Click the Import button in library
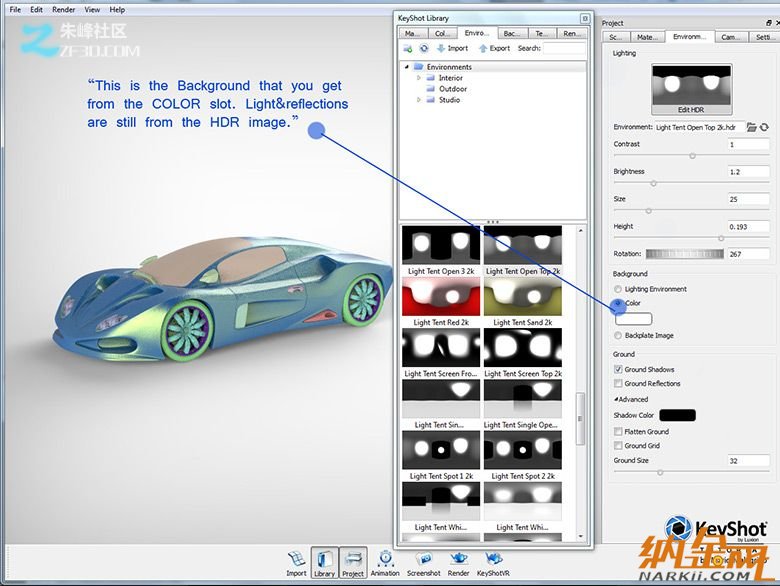This screenshot has width=780, height=586. click(451, 48)
